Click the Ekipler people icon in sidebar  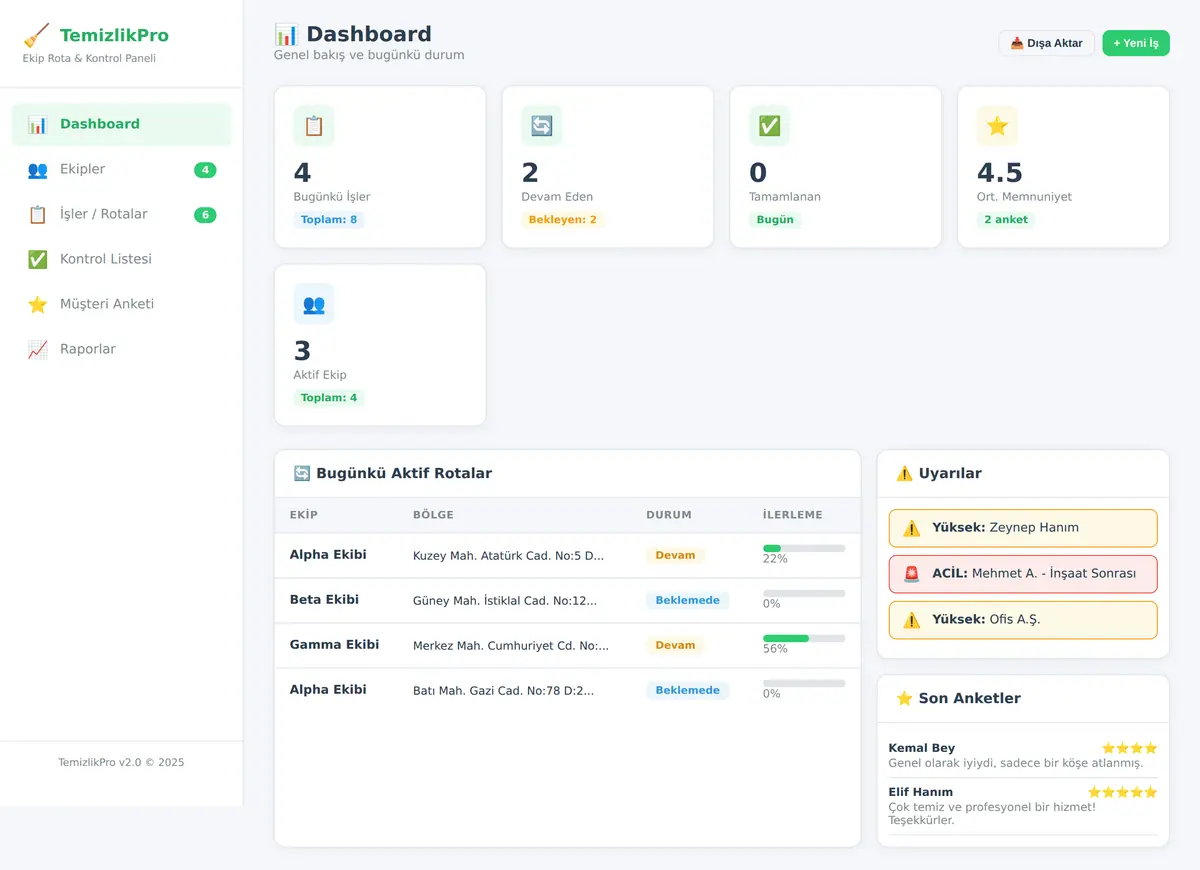point(38,170)
